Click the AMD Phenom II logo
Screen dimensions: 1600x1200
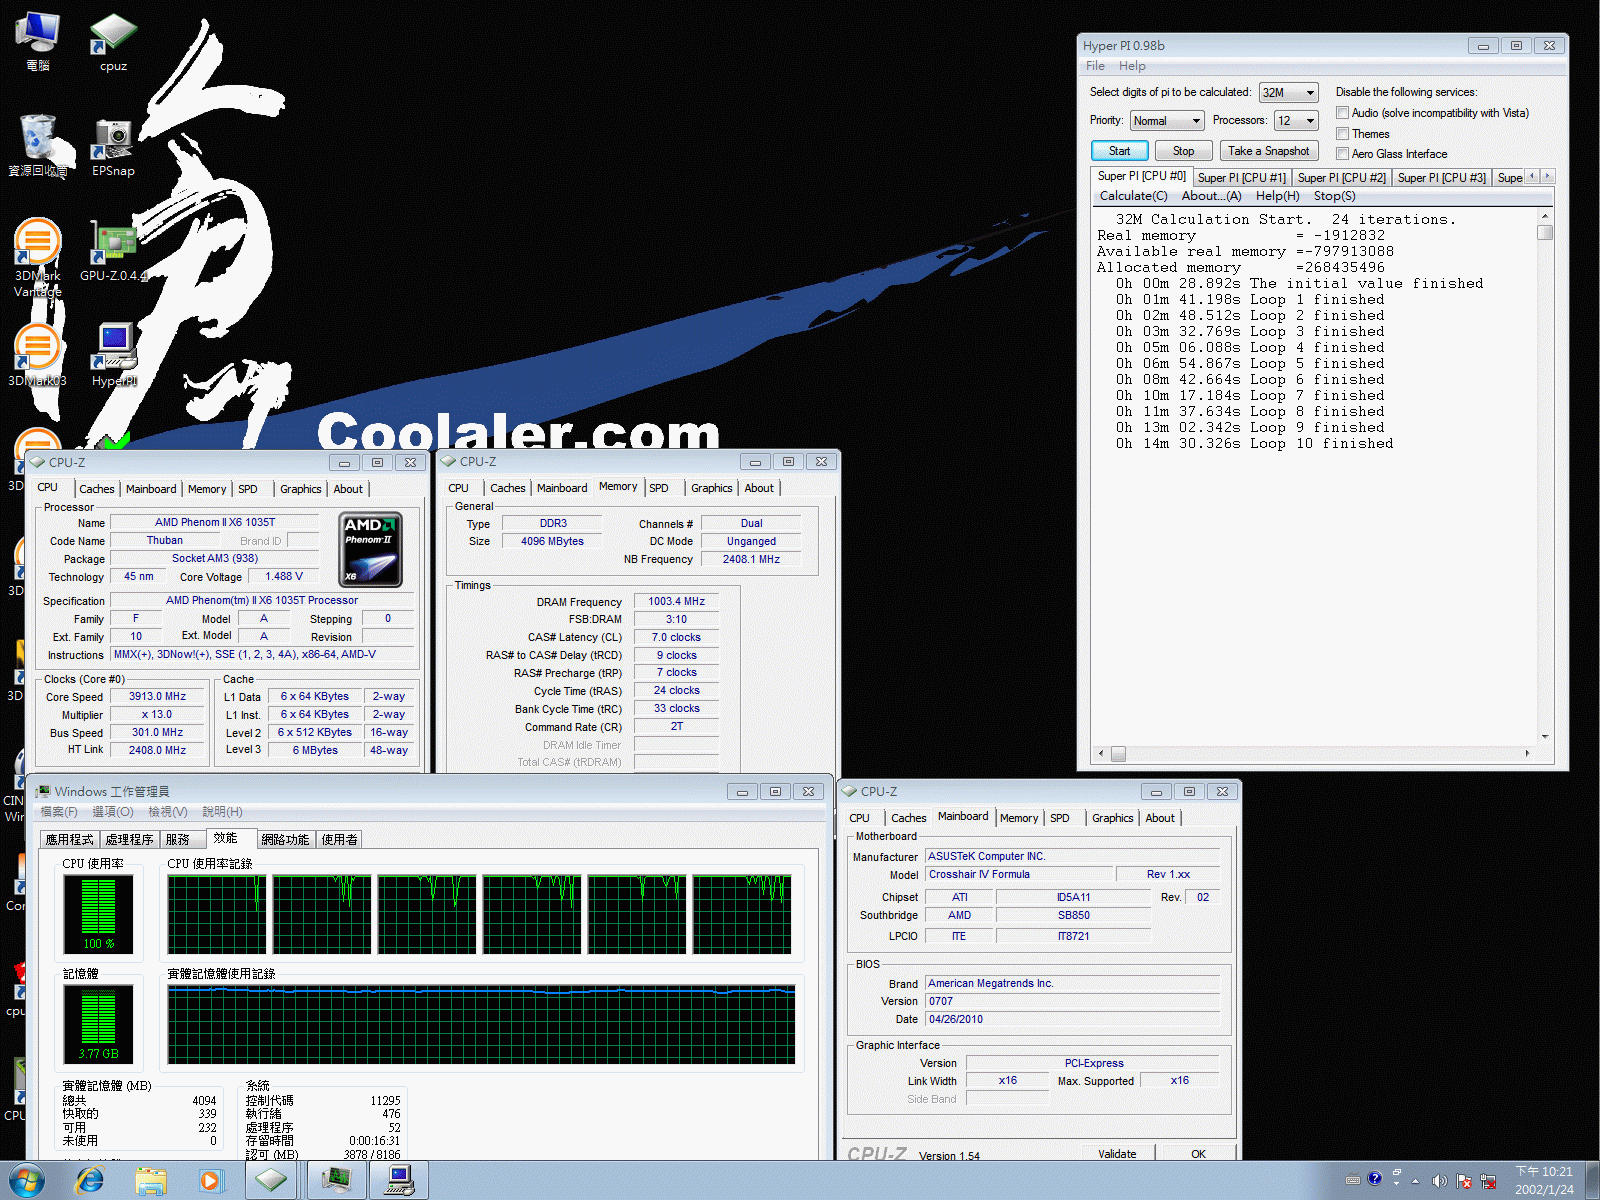pyautogui.click(x=372, y=549)
